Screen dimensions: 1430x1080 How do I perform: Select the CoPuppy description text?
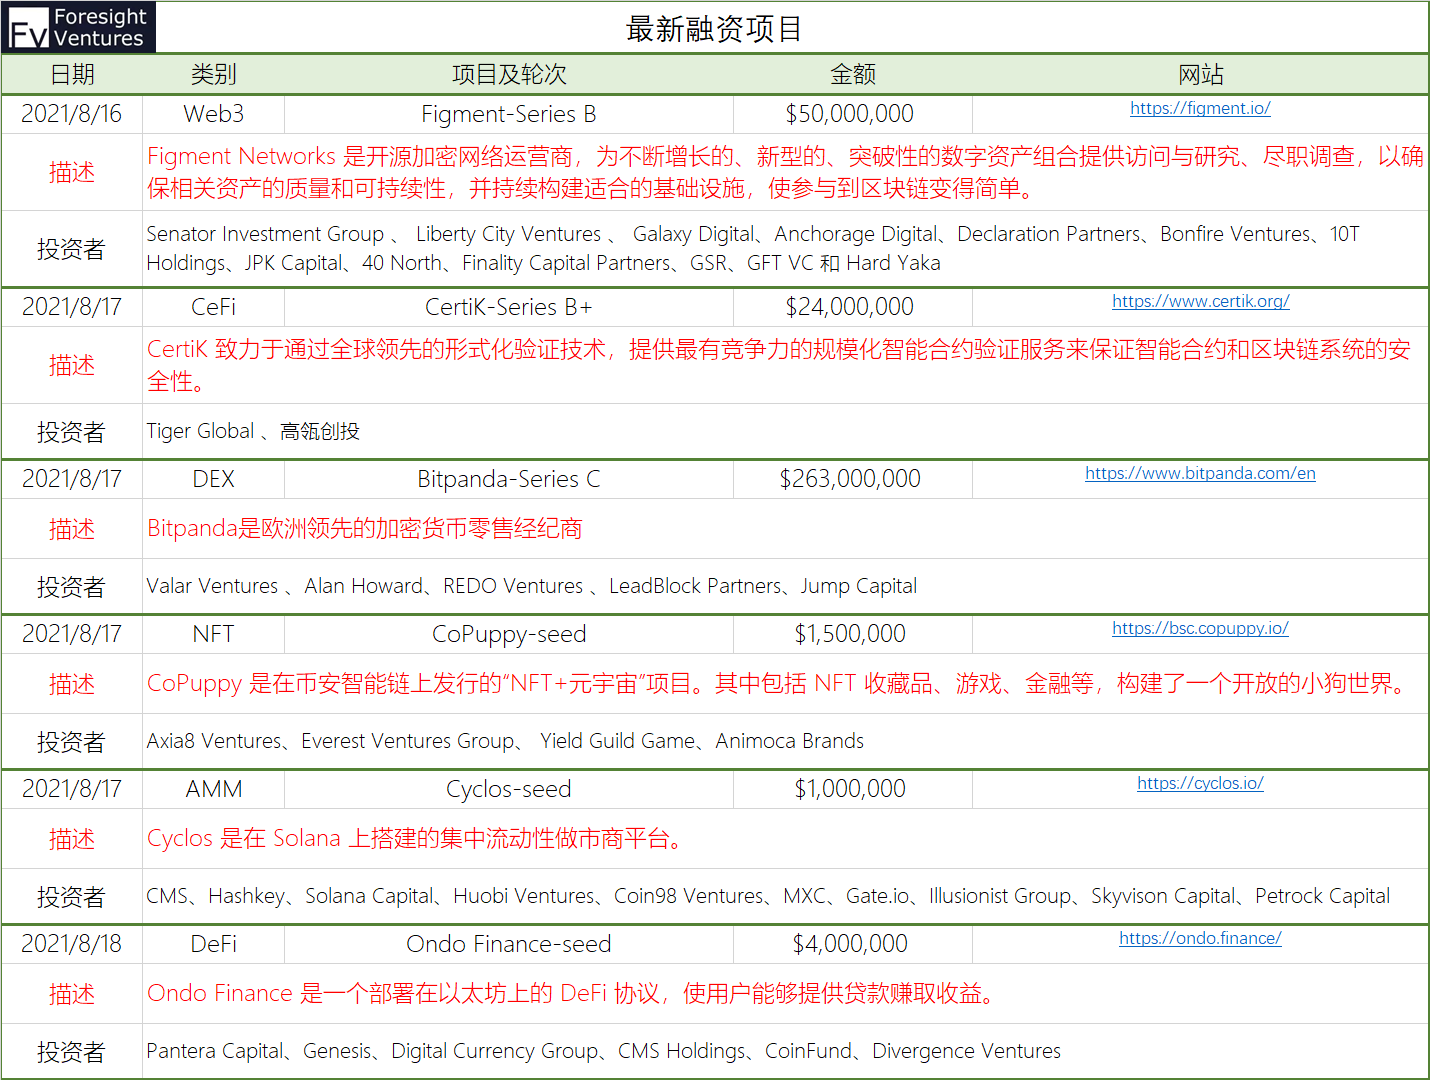[x=777, y=683]
